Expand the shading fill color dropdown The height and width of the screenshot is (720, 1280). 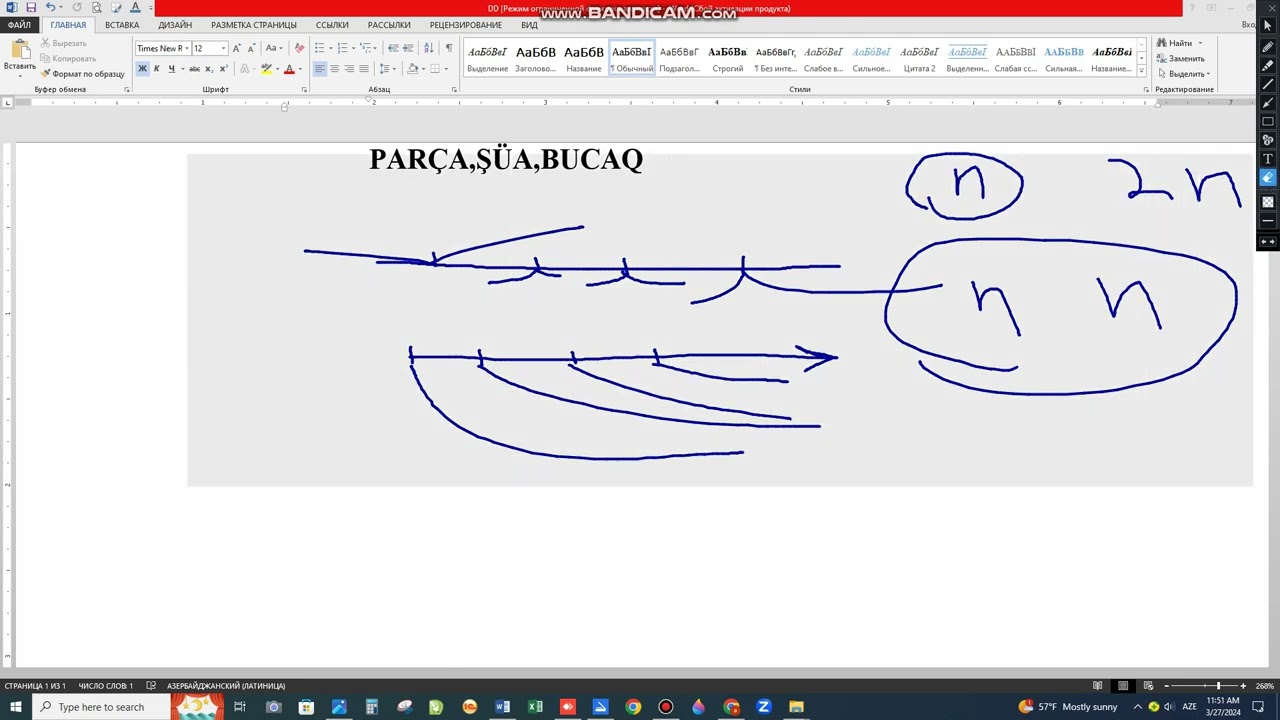pyautogui.click(x=423, y=69)
